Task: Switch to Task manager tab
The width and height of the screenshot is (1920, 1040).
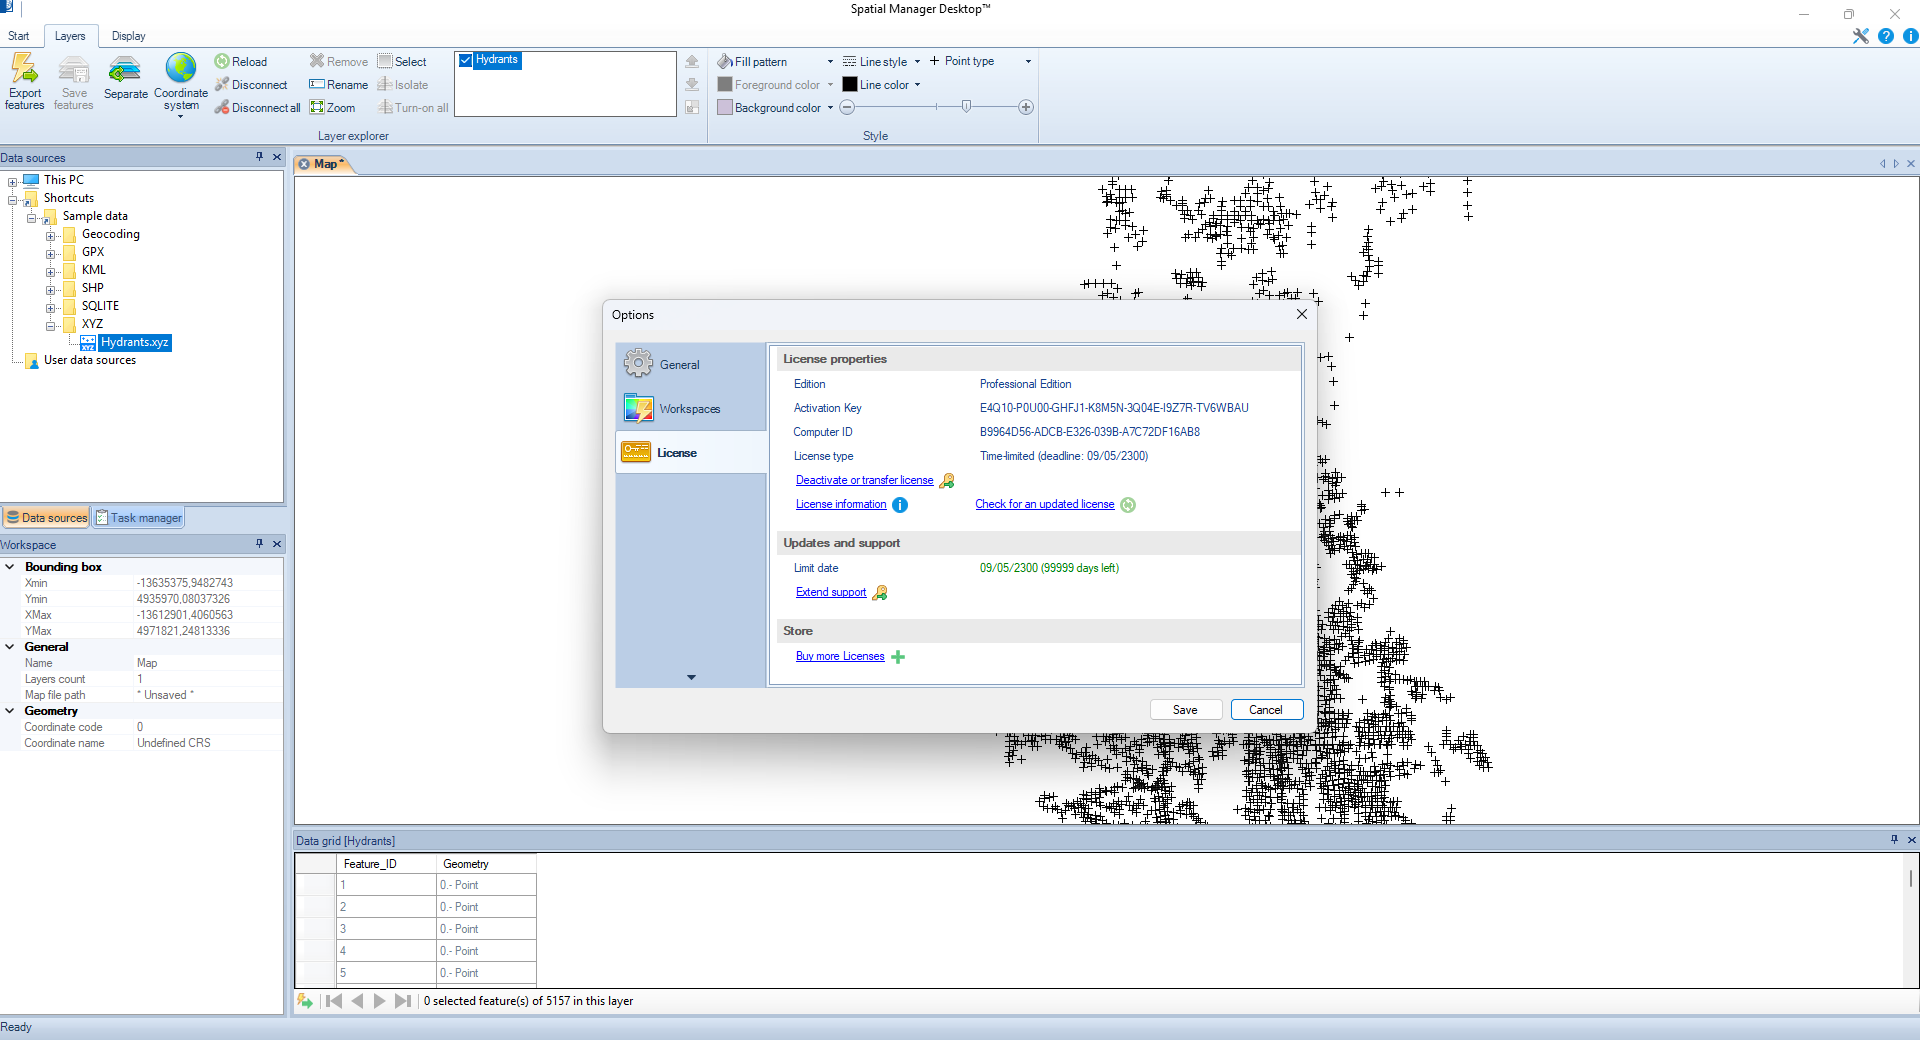Action: [x=139, y=518]
